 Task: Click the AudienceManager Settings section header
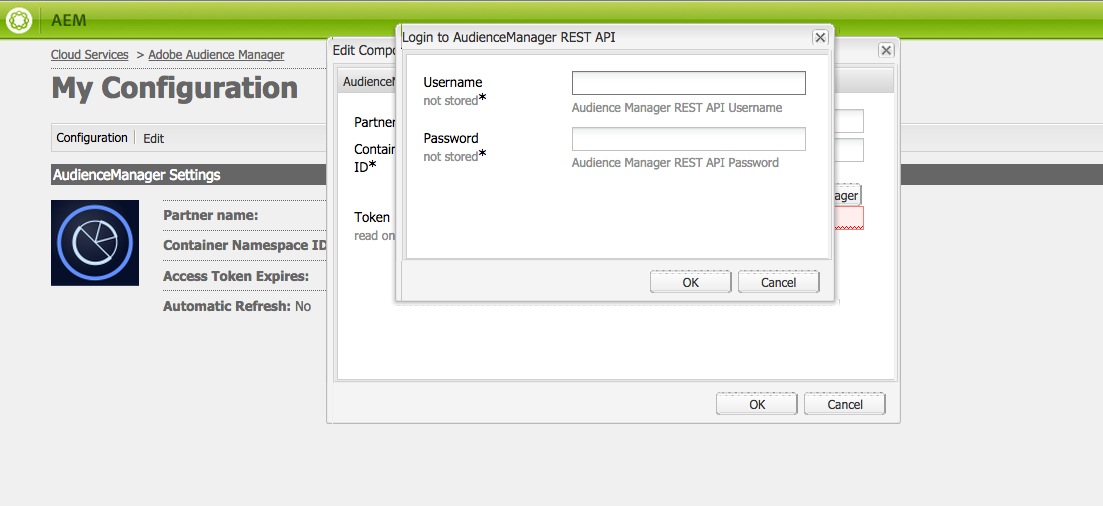[x=136, y=175]
